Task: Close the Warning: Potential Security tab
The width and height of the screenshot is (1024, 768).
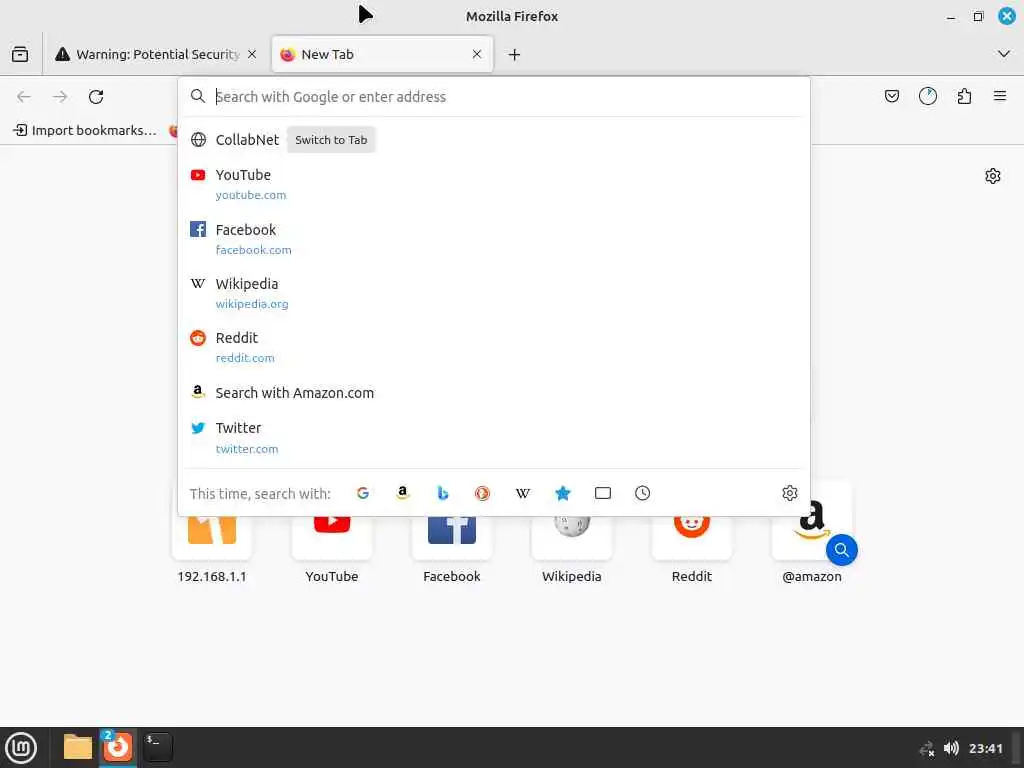Action: coord(252,54)
